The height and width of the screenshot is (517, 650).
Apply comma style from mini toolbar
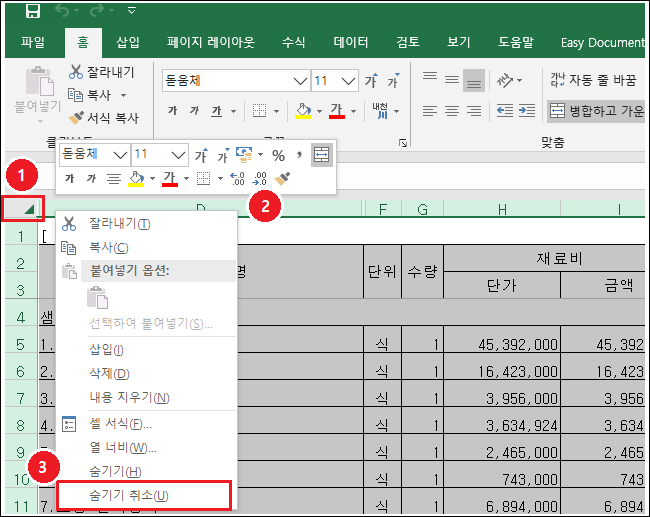[299, 155]
